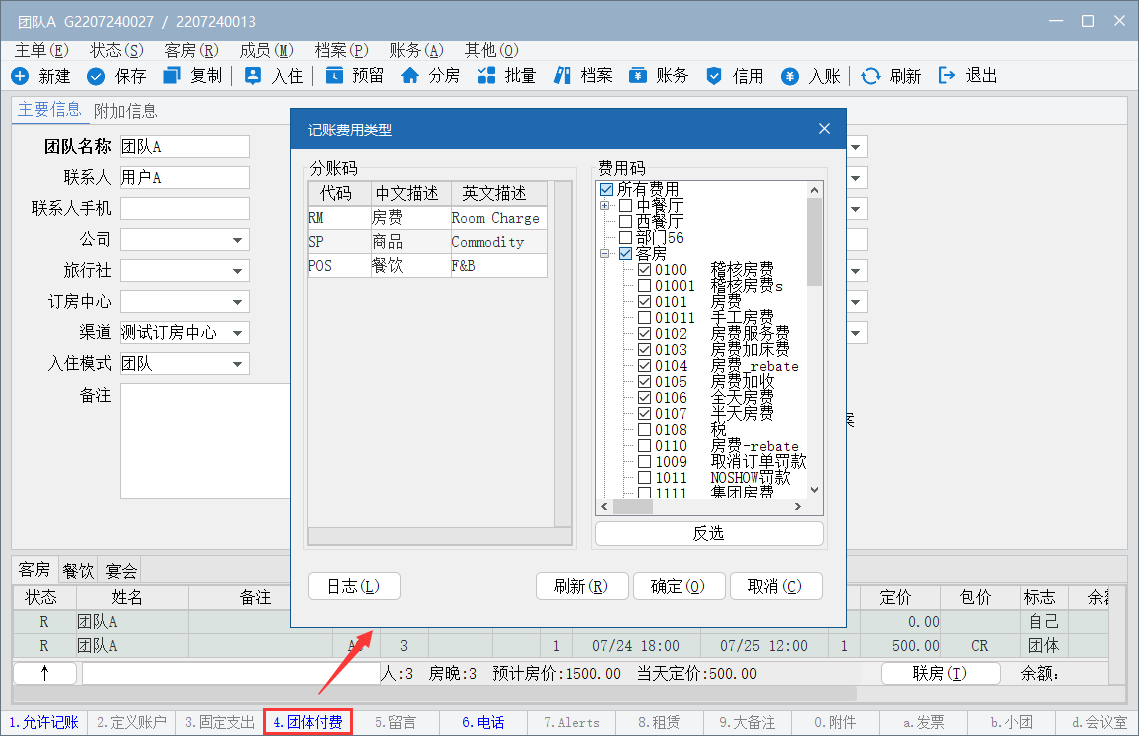The image size is (1139, 736).
Task: Open the 状态(S) menu
Action: [x=117, y=50]
